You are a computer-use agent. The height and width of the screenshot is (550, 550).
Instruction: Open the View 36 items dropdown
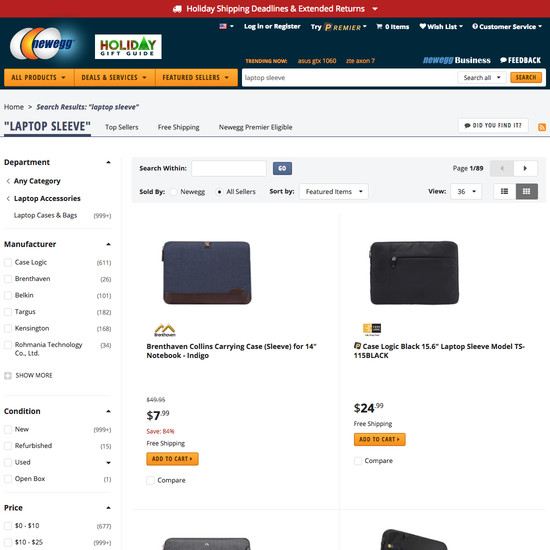[466, 192]
